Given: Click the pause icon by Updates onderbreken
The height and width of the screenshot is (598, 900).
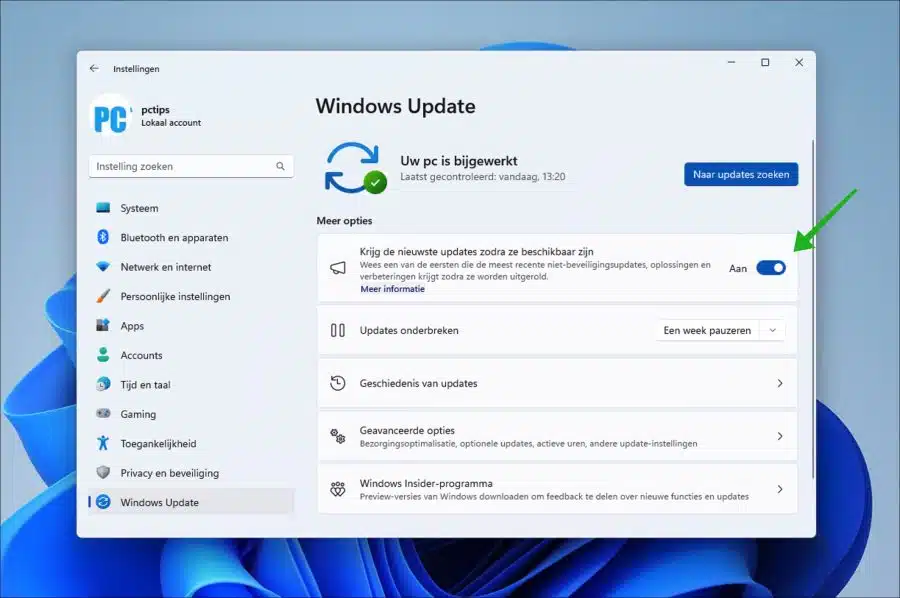Looking at the screenshot, I should (338, 330).
